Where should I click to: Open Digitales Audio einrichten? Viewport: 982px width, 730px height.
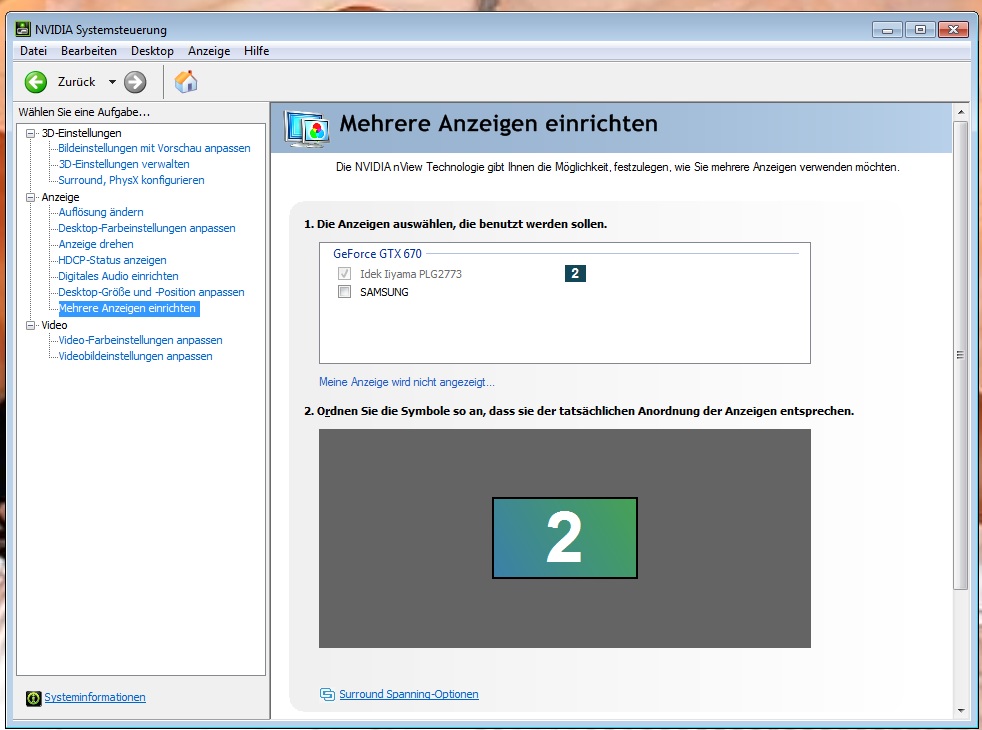(x=118, y=276)
